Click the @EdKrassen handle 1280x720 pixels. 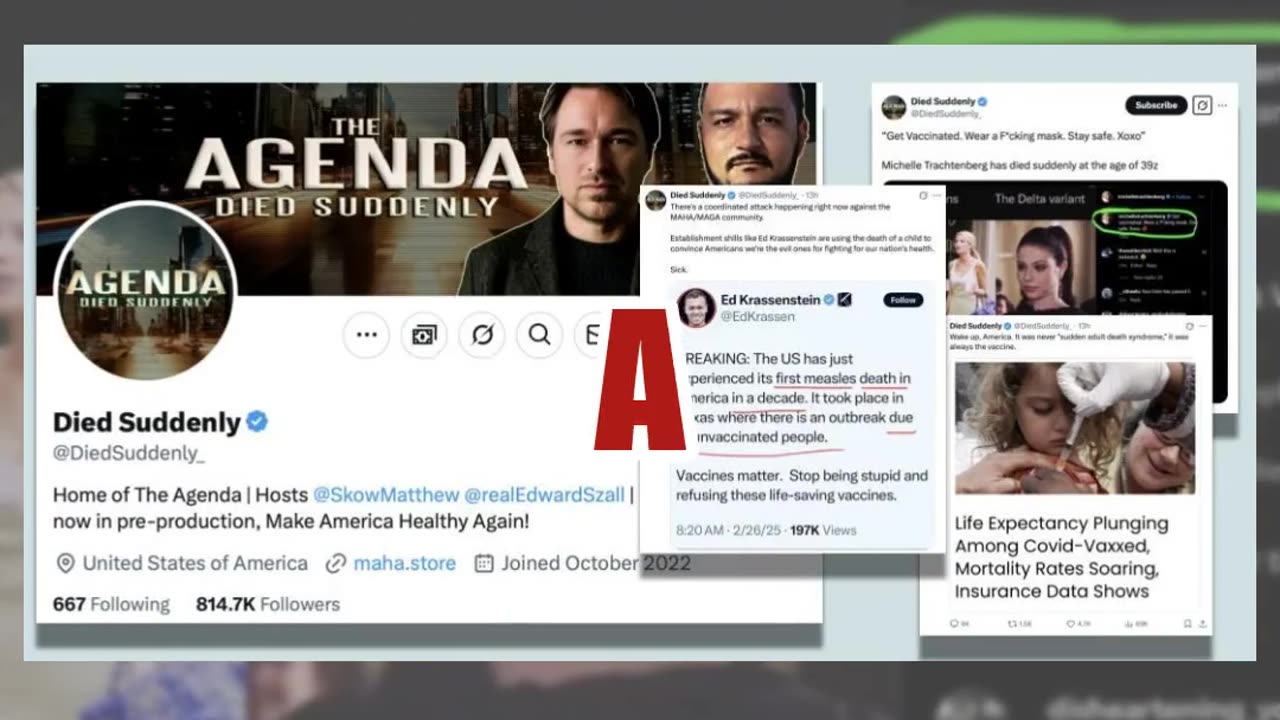click(758, 316)
